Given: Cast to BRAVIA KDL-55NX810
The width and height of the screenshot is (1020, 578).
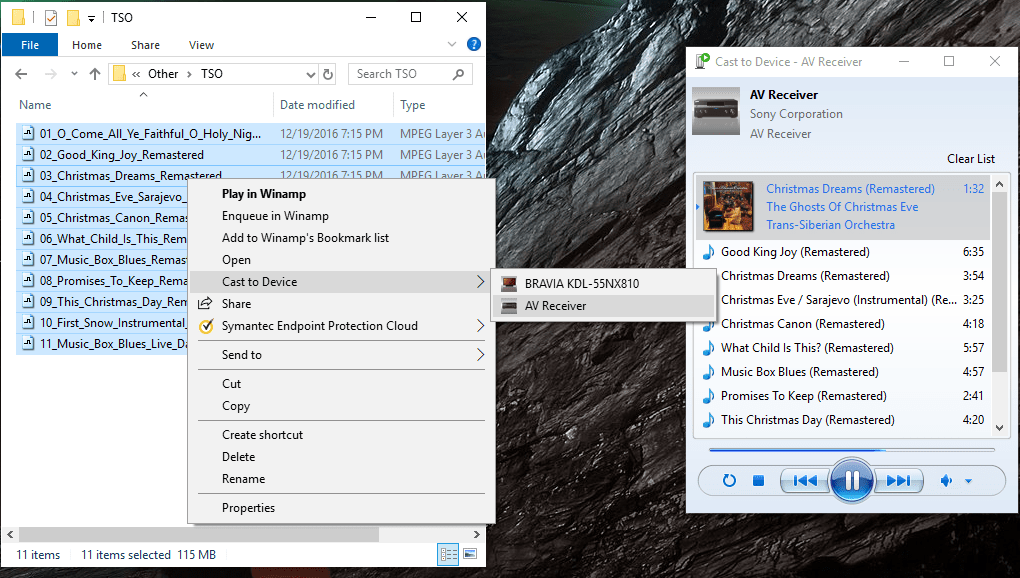Looking at the screenshot, I should pos(582,283).
